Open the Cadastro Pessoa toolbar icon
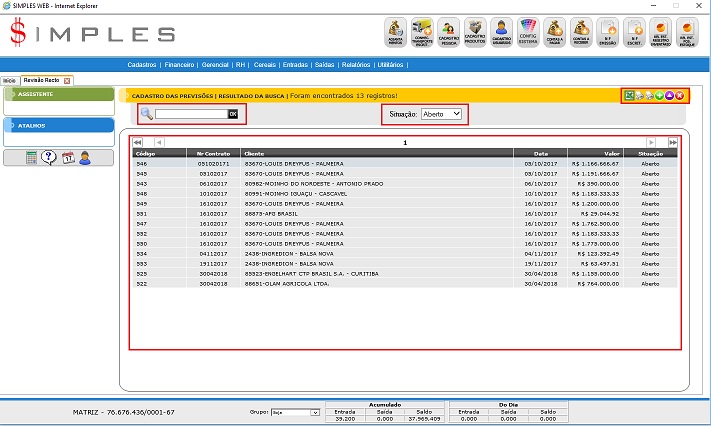 (x=450, y=33)
